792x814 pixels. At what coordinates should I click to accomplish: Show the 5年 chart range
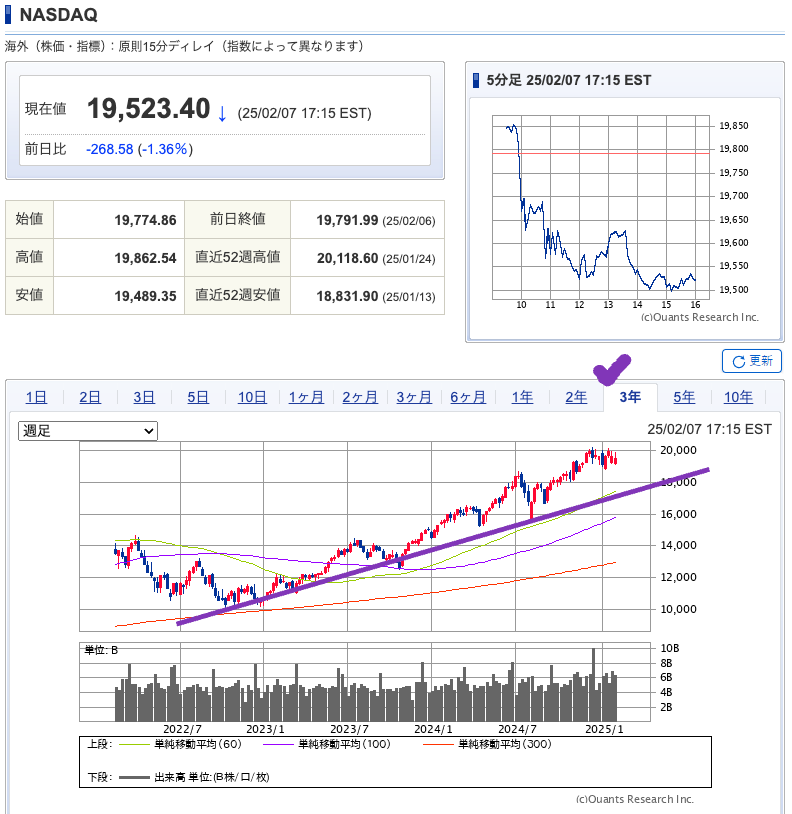click(684, 397)
